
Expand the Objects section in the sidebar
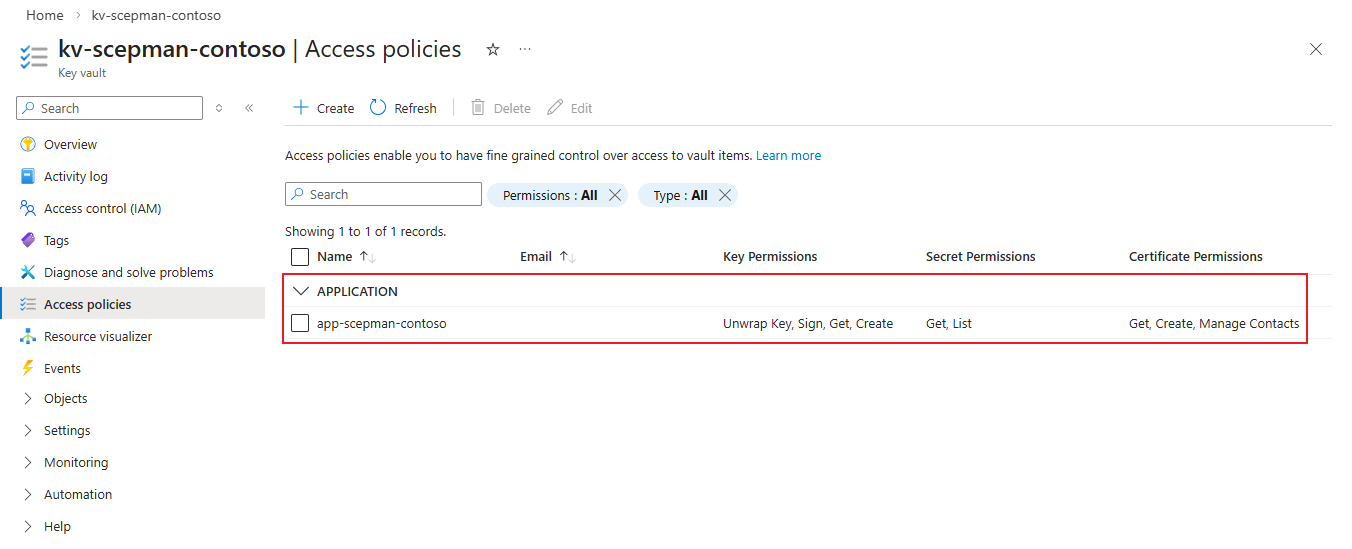coord(65,398)
